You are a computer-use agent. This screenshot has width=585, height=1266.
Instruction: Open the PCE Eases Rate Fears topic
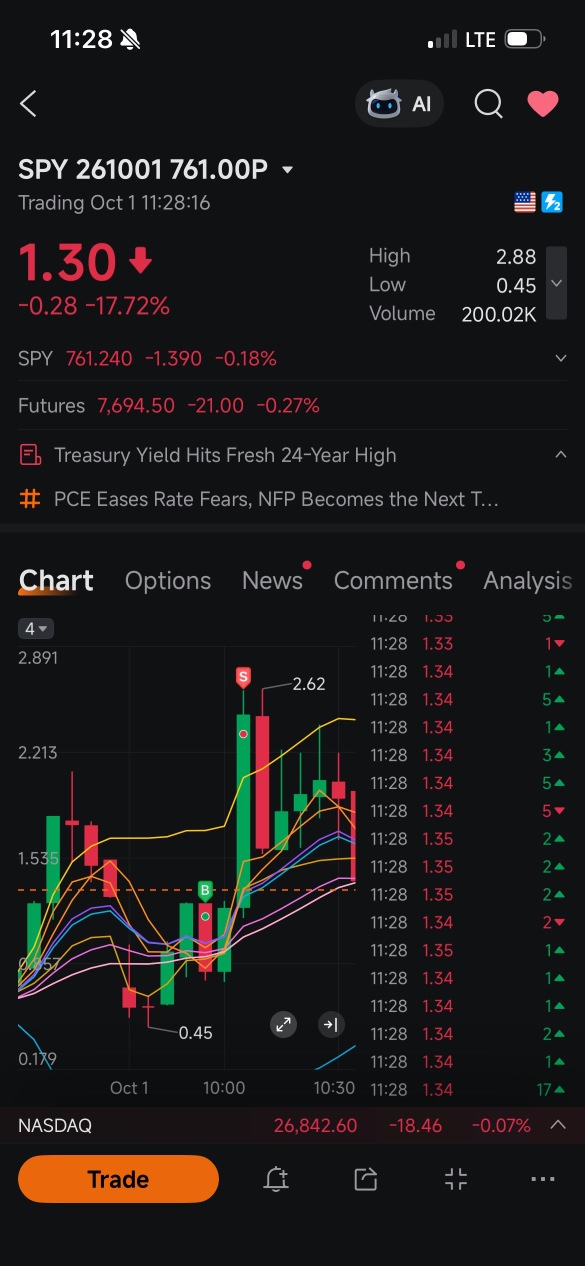coord(276,498)
